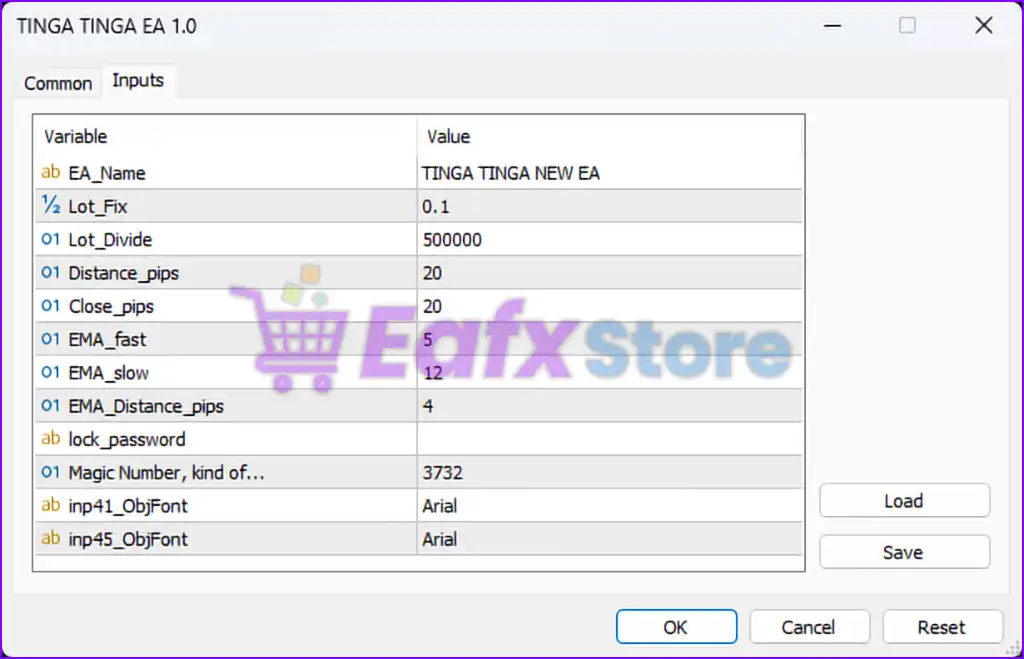Image resolution: width=1024 pixels, height=659 pixels.
Task: Click the integer type icon beside EMA_fast
Action: tap(50, 339)
